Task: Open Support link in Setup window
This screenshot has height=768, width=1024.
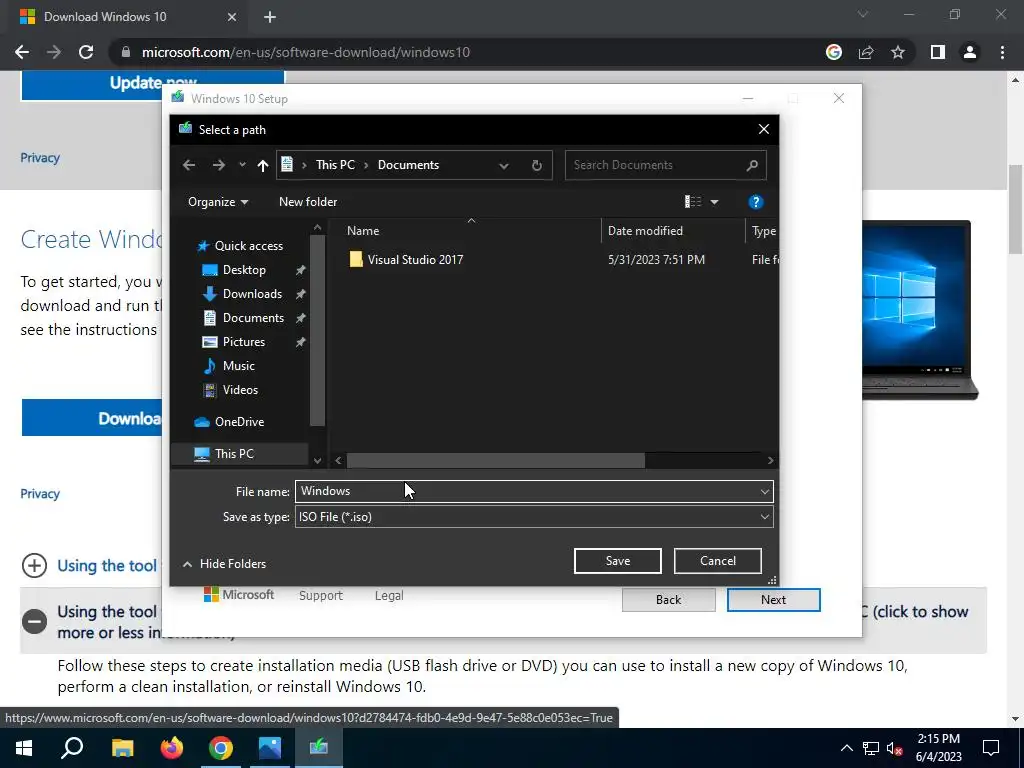Action: click(321, 596)
